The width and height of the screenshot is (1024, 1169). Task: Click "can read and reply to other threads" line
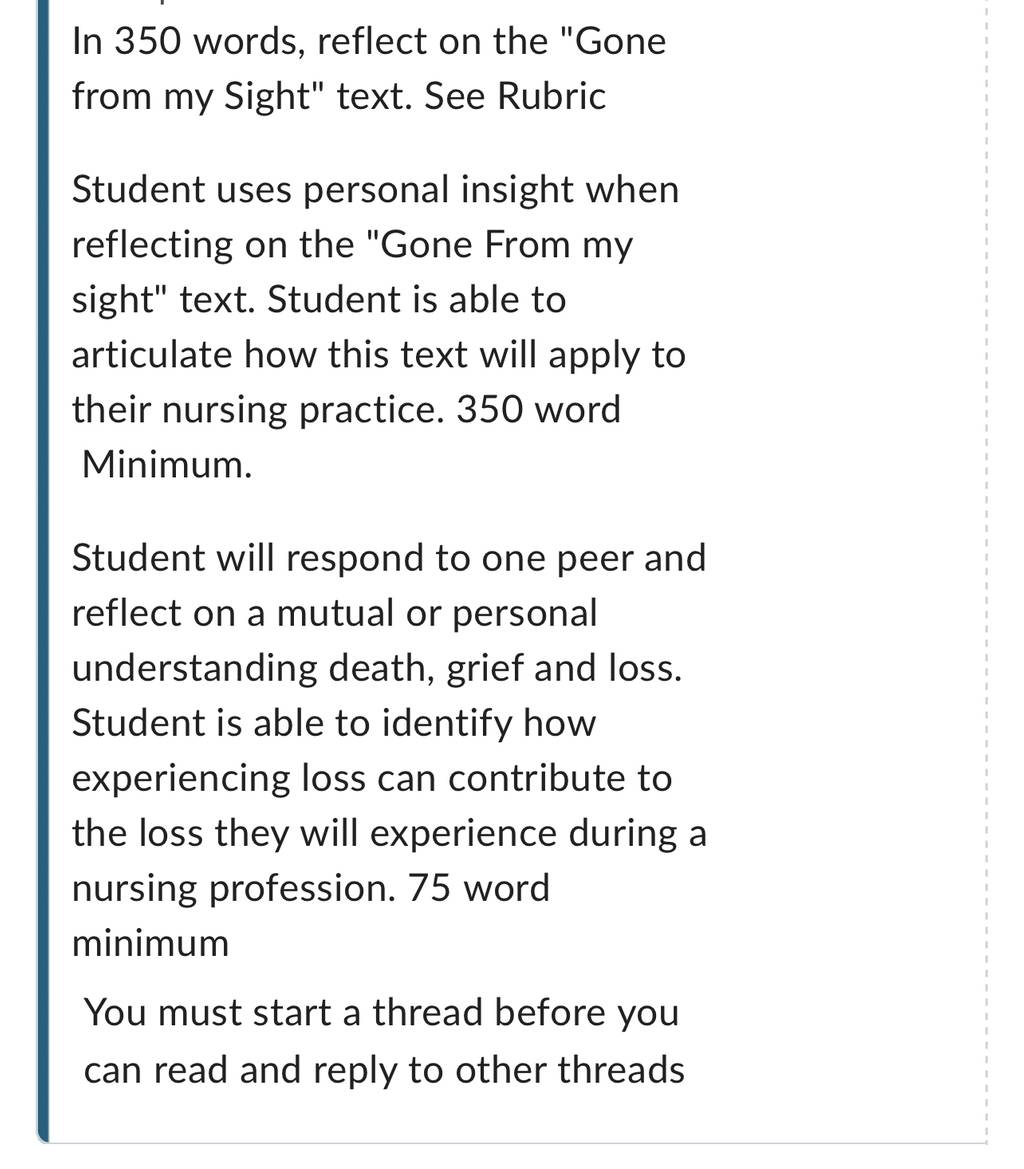384,1070
